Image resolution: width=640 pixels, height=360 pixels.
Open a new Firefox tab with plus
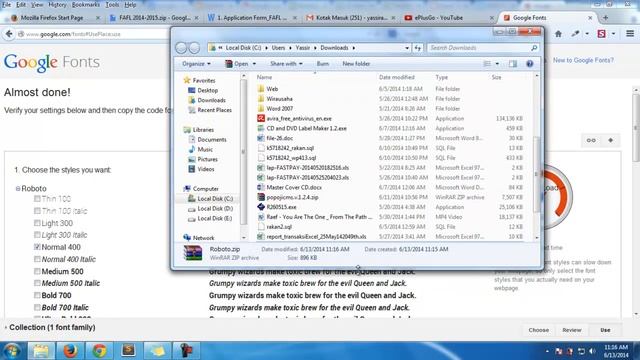pyautogui.click(x=605, y=18)
